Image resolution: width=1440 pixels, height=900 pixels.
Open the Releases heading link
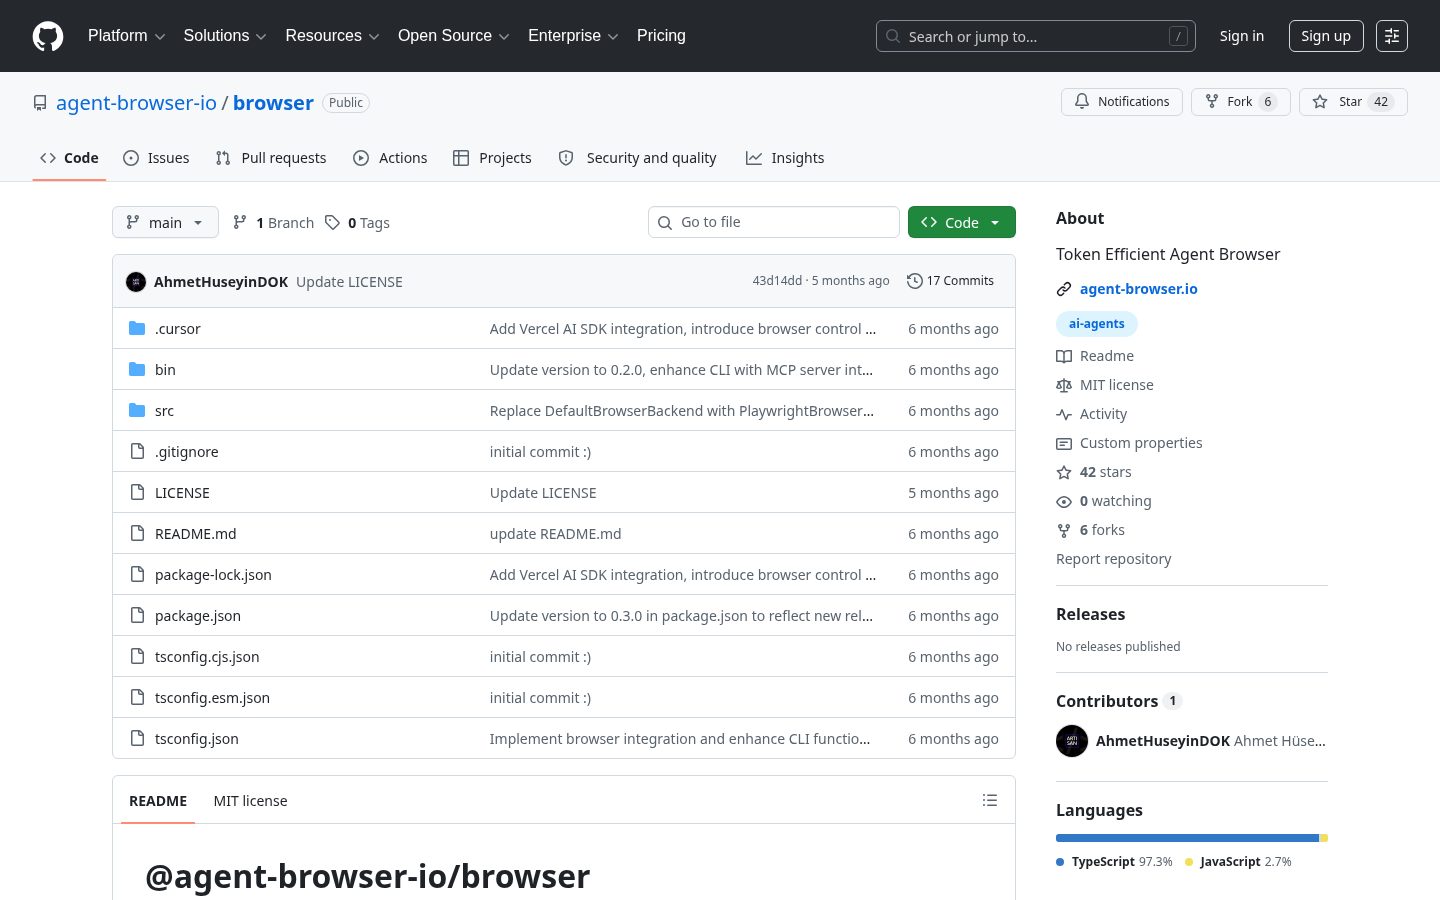[x=1090, y=614]
